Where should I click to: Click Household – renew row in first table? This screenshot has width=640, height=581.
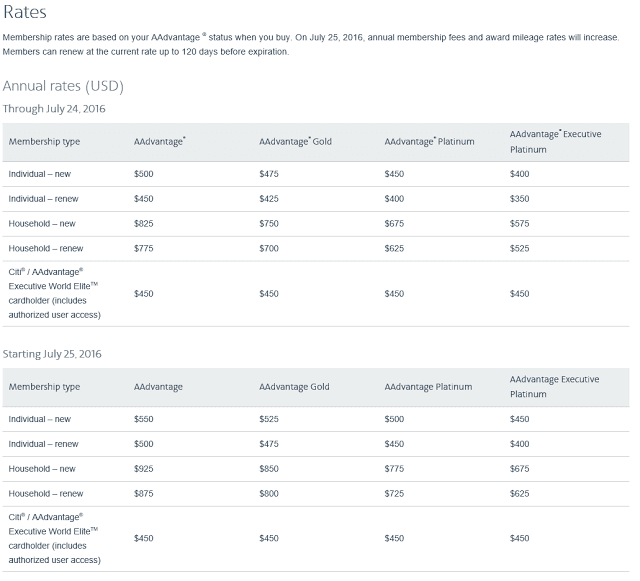point(316,248)
